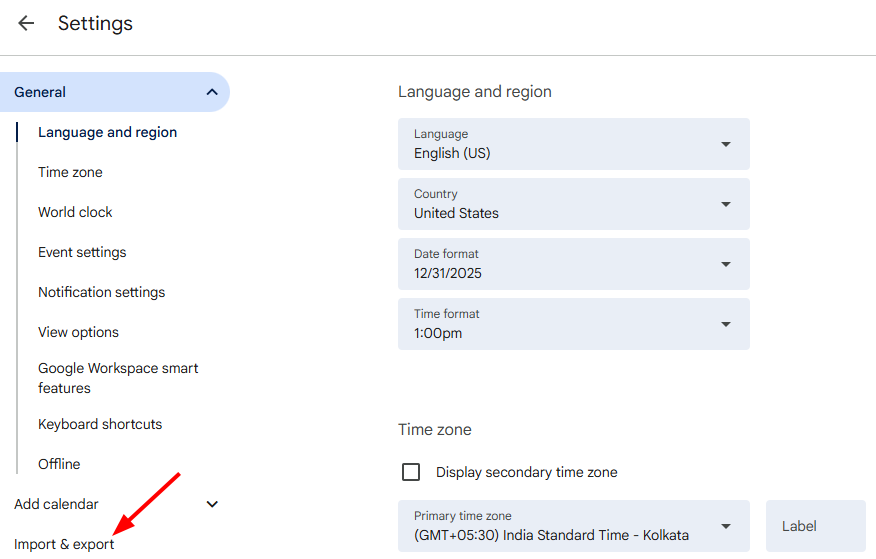
Task: Go to Keyboard shortcuts settings
Action: click(100, 424)
